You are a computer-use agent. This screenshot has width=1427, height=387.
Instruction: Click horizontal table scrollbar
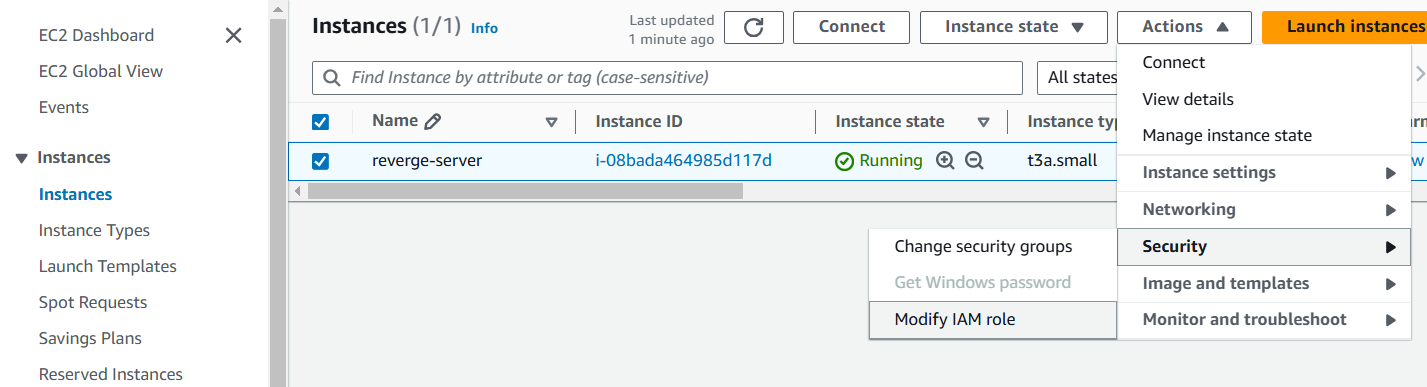(525, 190)
